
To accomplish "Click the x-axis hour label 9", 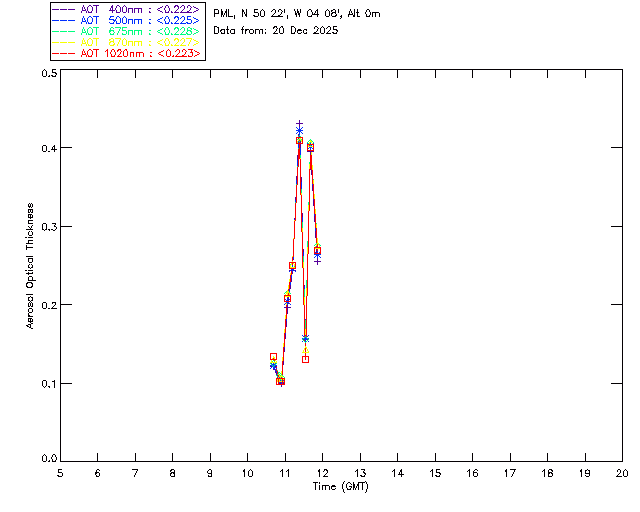I will tap(210, 473).
